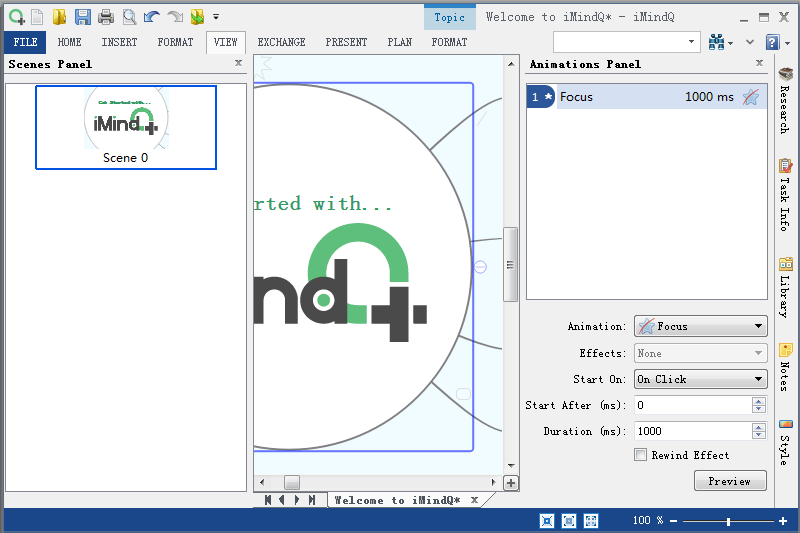Image resolution: width=800 pixels, height=533 pixels.
Task: Open a file via yellow folder icon
Action: [59, 17]
